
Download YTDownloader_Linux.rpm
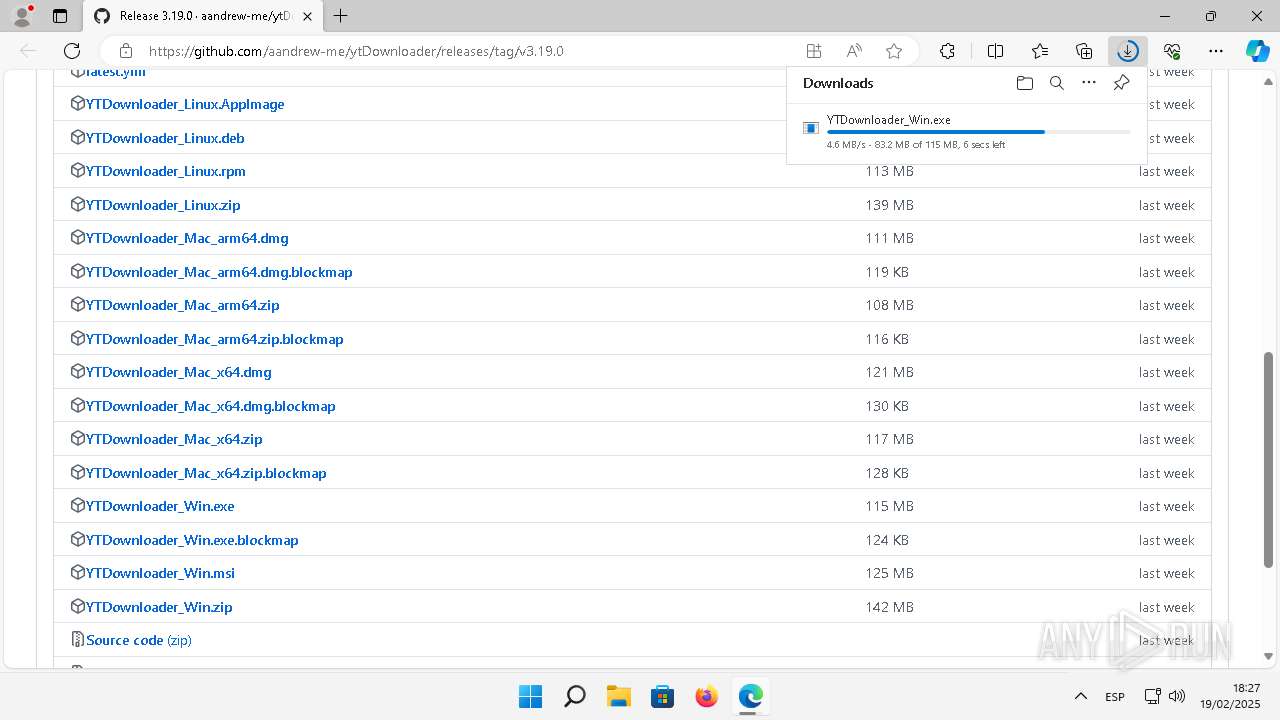coord(166,171)
